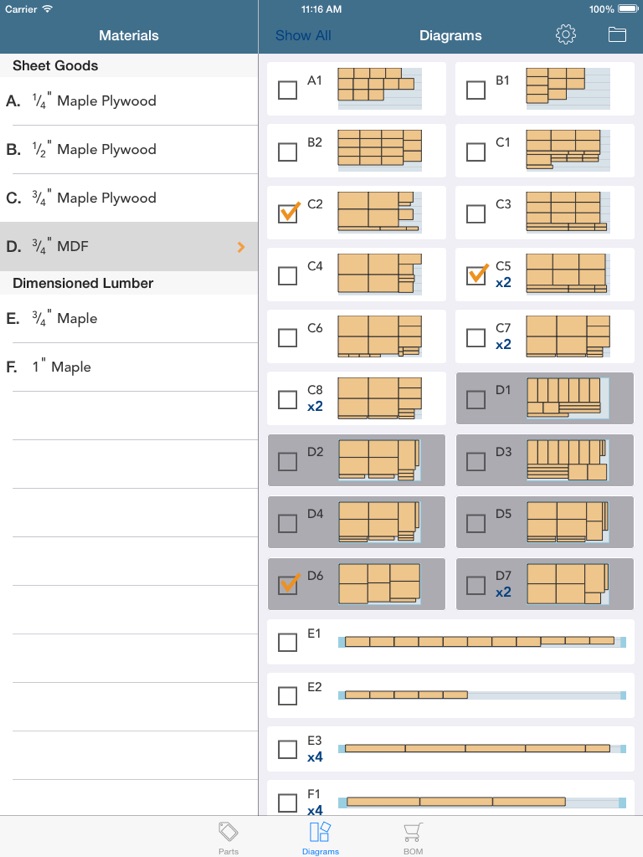
Task: Switch to the Parts tab
Action: click(x=228, y=838)
